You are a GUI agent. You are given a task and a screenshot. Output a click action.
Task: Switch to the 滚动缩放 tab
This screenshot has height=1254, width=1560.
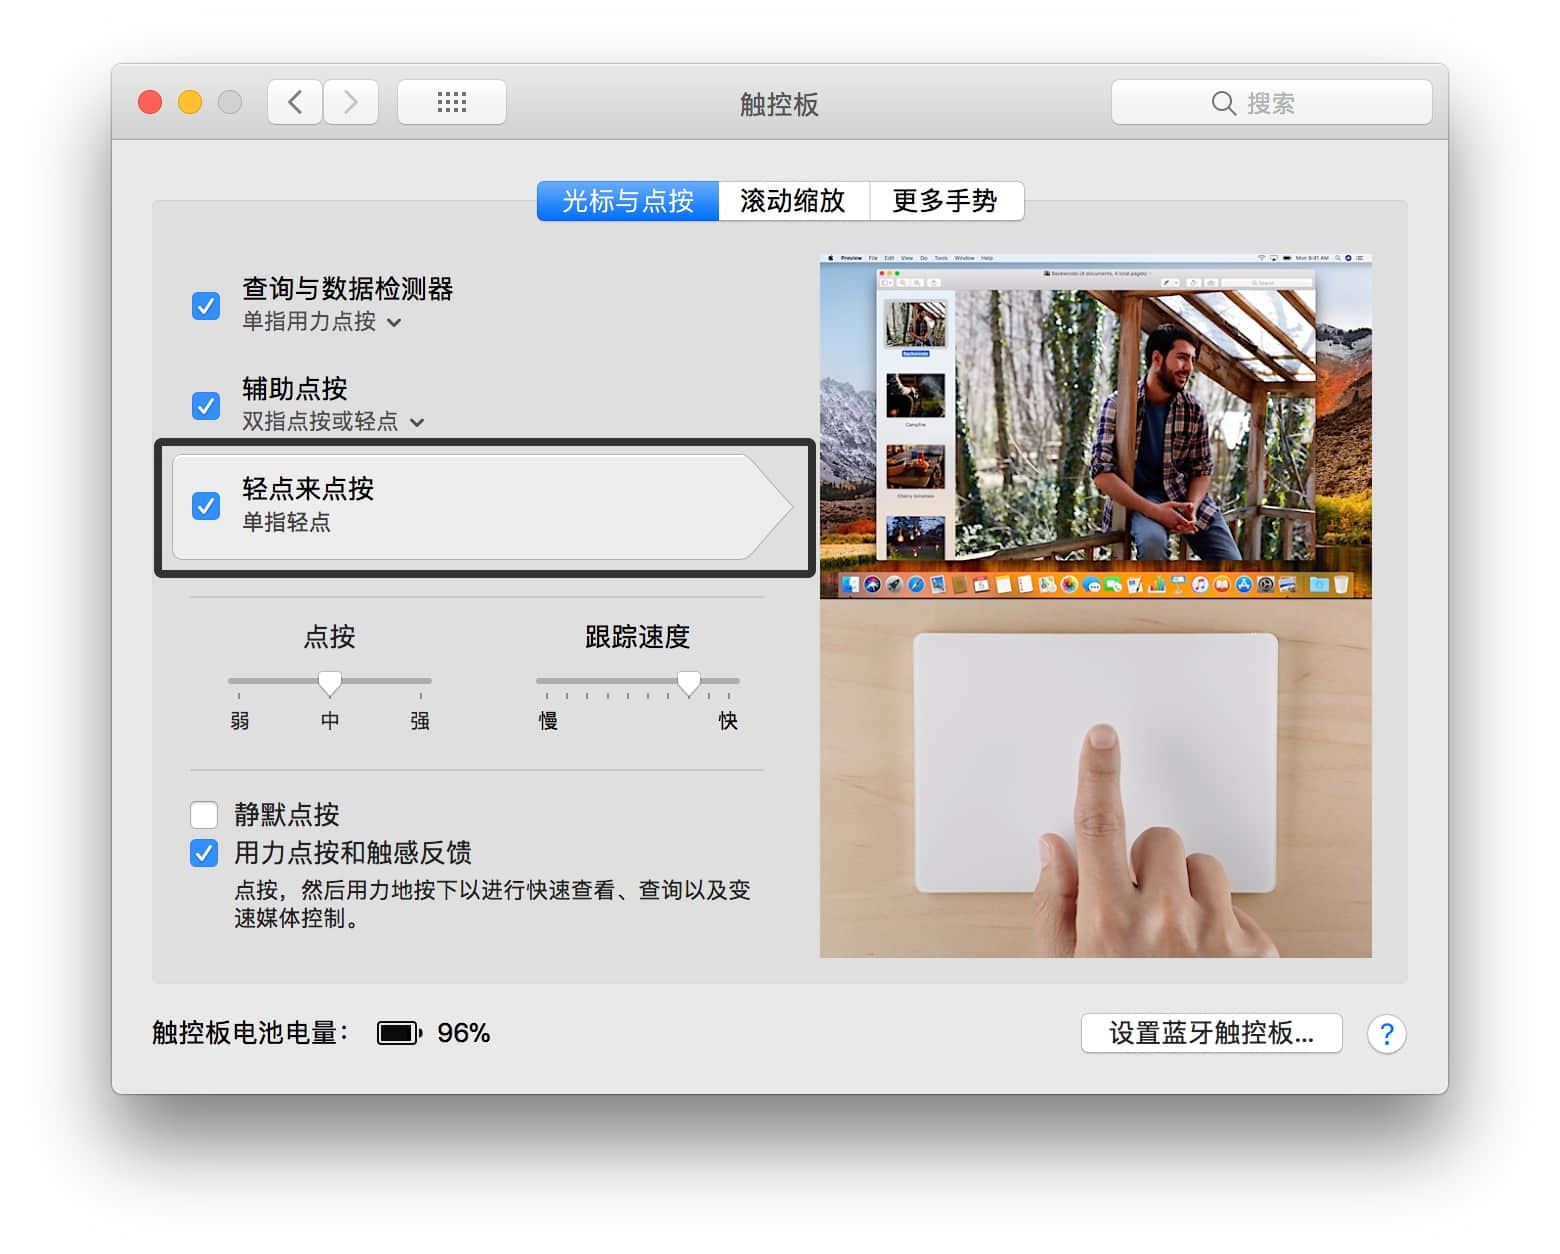tap(793, 201)
